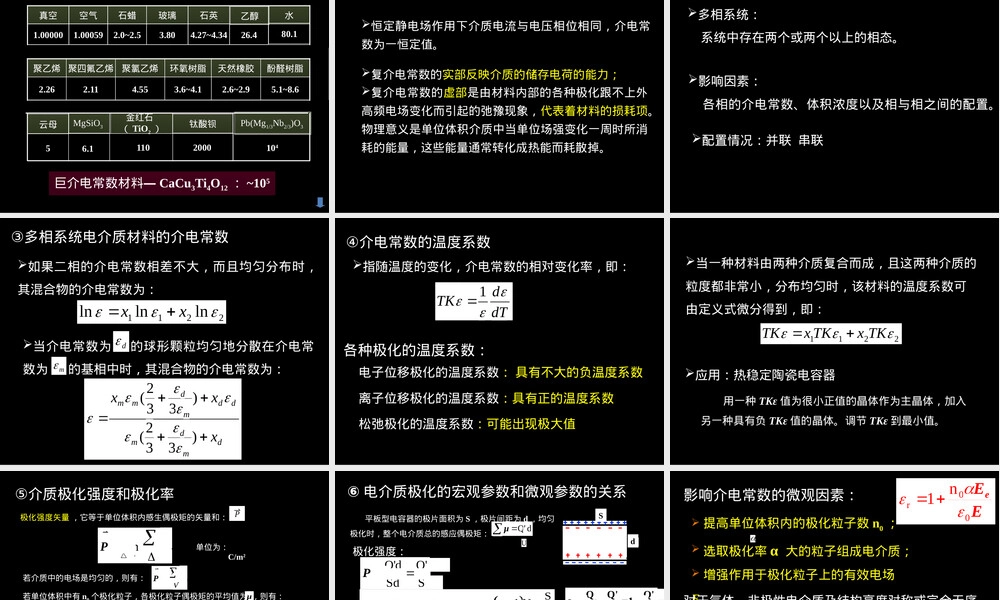Viewport: 1000px width, 600px height.
Task: Select the table cell labeled 石蜡
Action: coord(127,15)
